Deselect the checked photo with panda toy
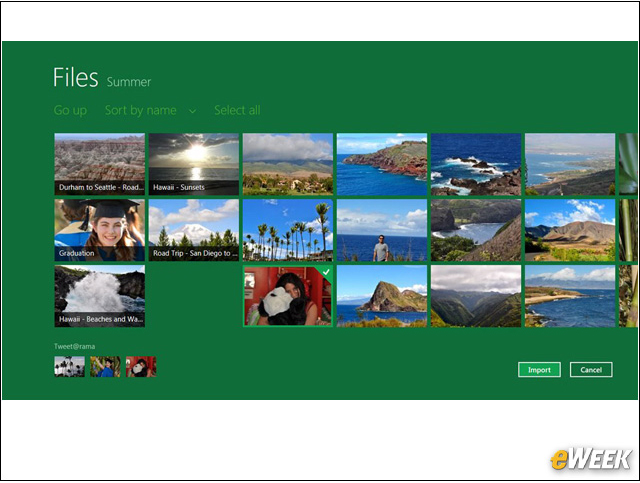Viewport: 640px width, 483px height. 288,296
